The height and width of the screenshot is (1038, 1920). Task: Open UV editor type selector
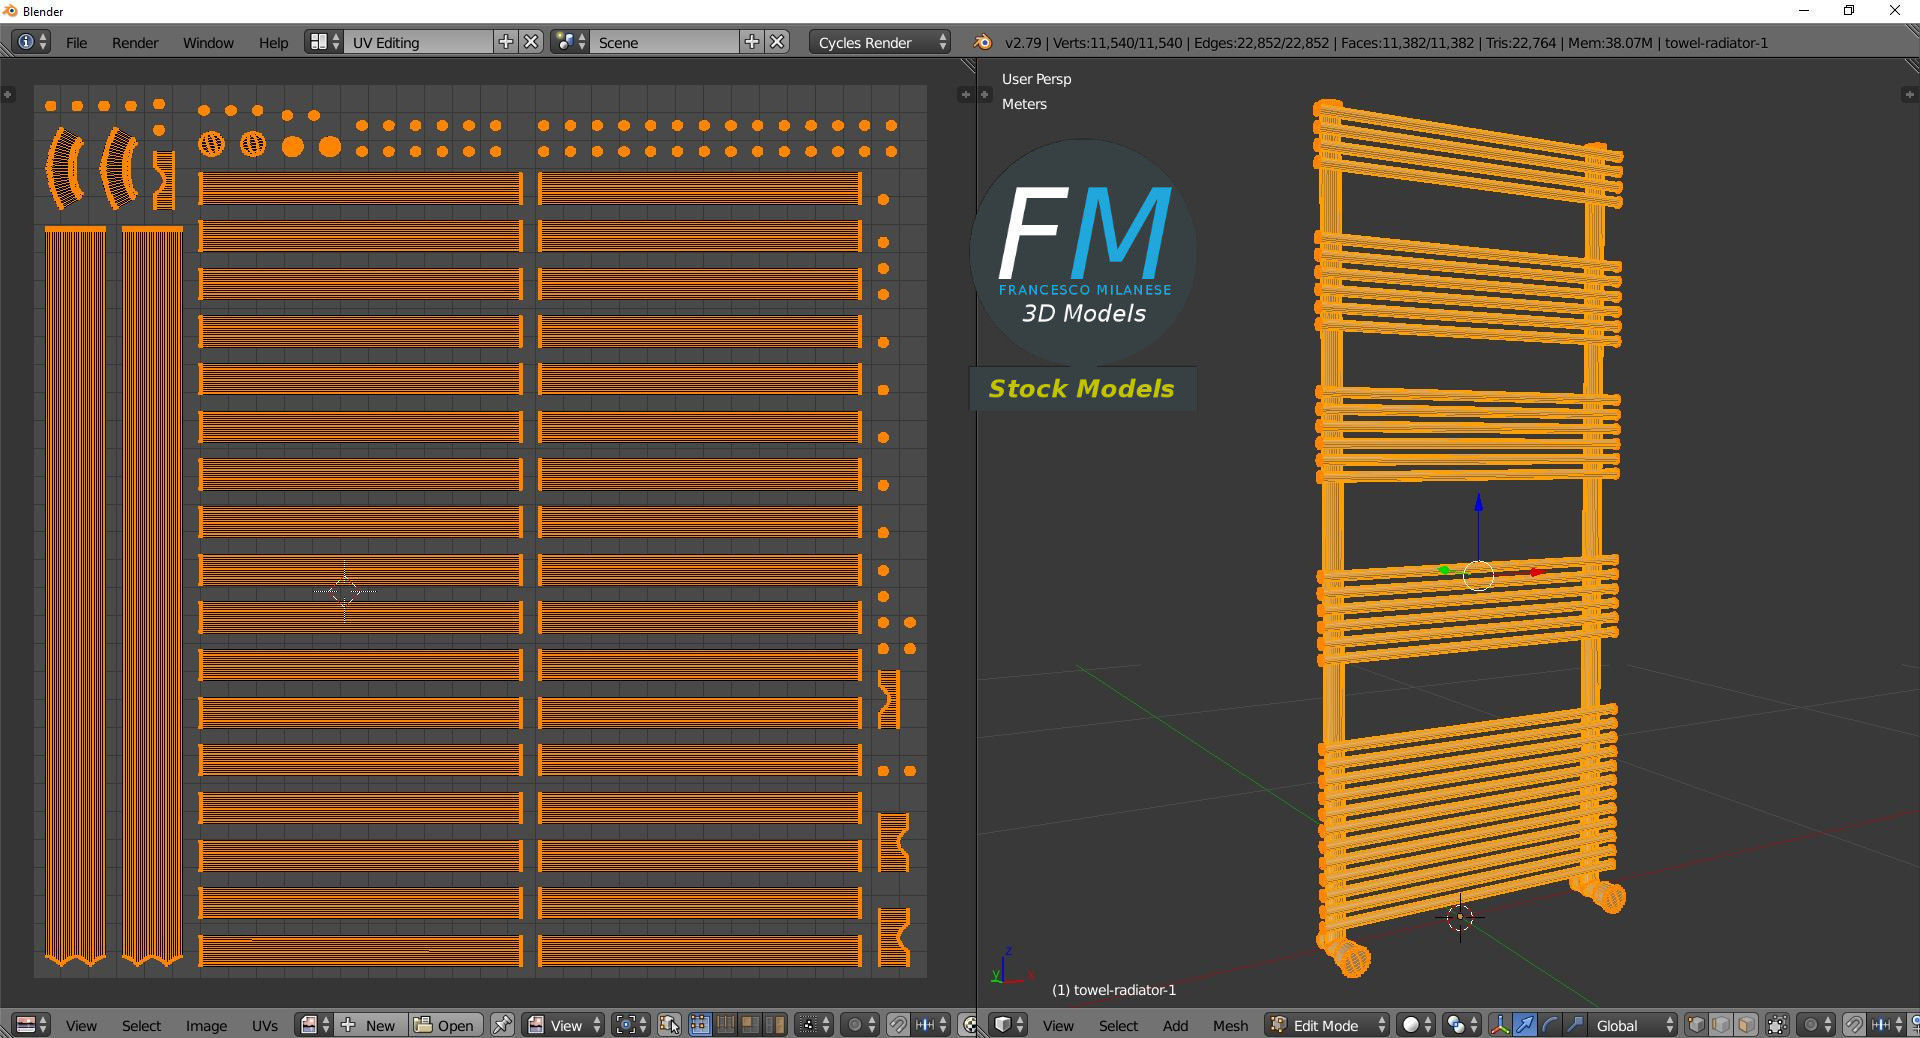tap(31, 1025)
